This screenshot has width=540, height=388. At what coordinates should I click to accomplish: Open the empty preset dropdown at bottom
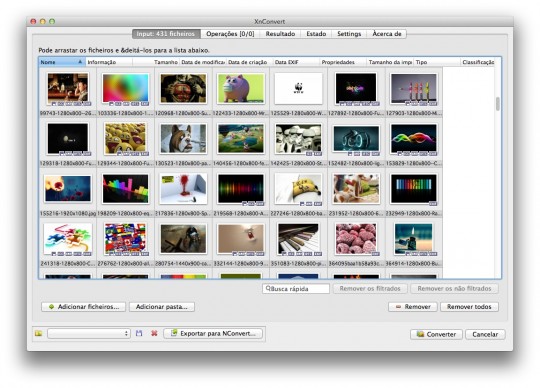(x=89, y=333)
